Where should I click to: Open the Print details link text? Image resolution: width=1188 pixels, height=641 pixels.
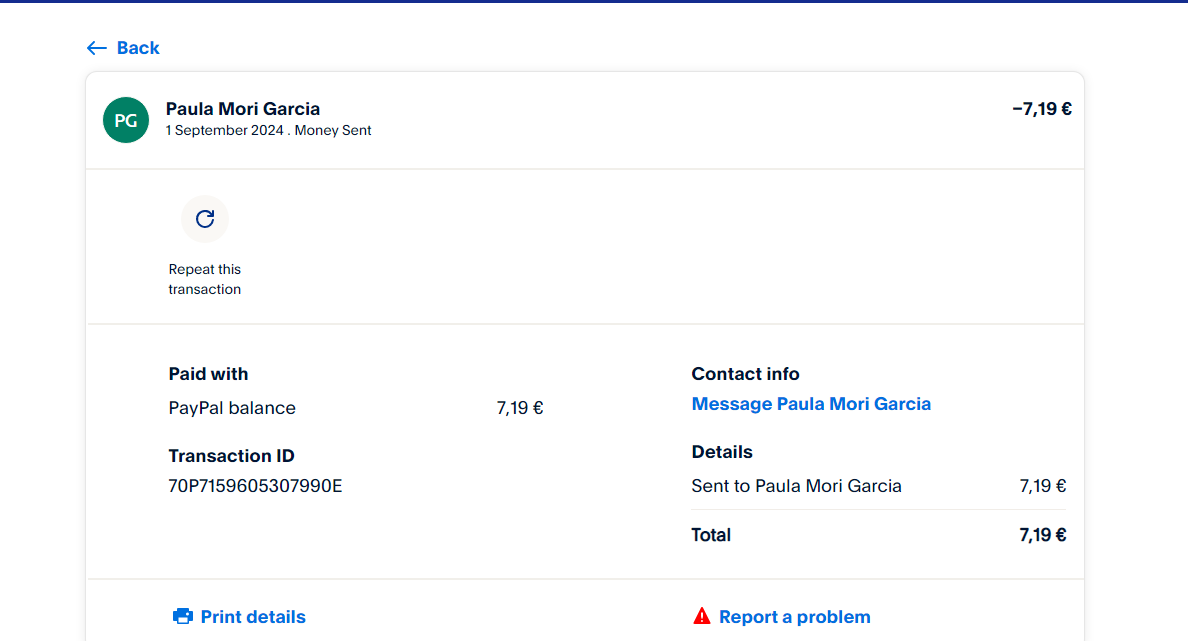[253, 617]
